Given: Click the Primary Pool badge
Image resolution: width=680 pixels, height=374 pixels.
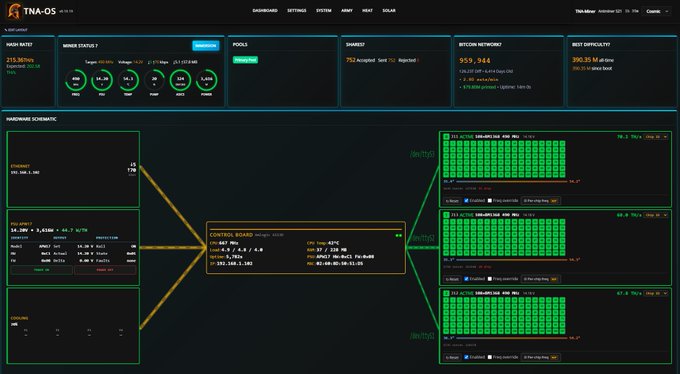Looking at the screenshot, I should coord(245,60).
